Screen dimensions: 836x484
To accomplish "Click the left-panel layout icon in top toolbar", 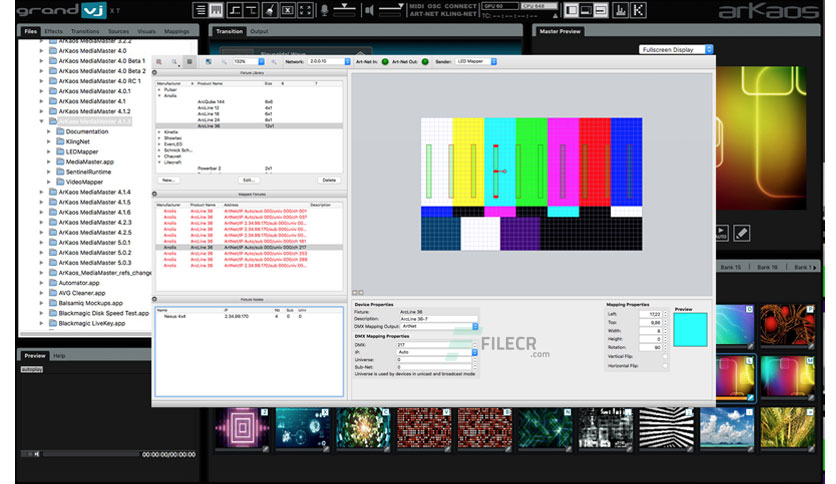I will 571,10.
